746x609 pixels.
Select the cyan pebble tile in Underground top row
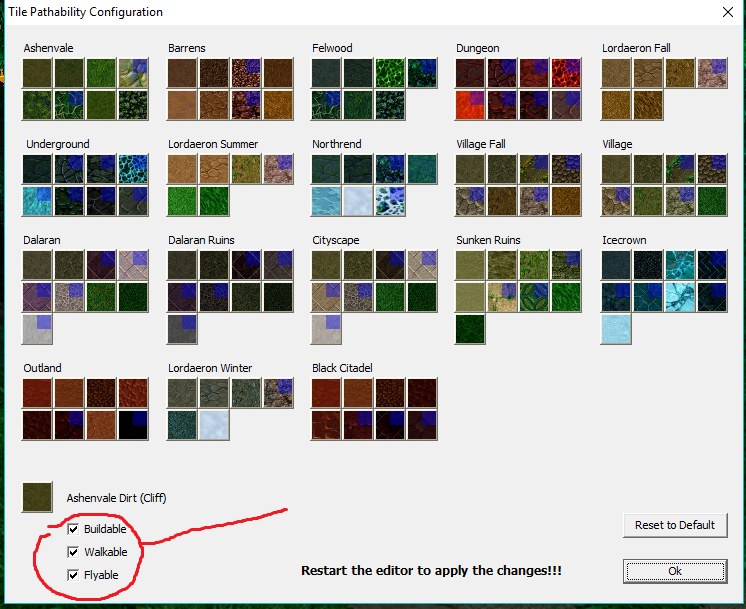[x=133, y=169]
